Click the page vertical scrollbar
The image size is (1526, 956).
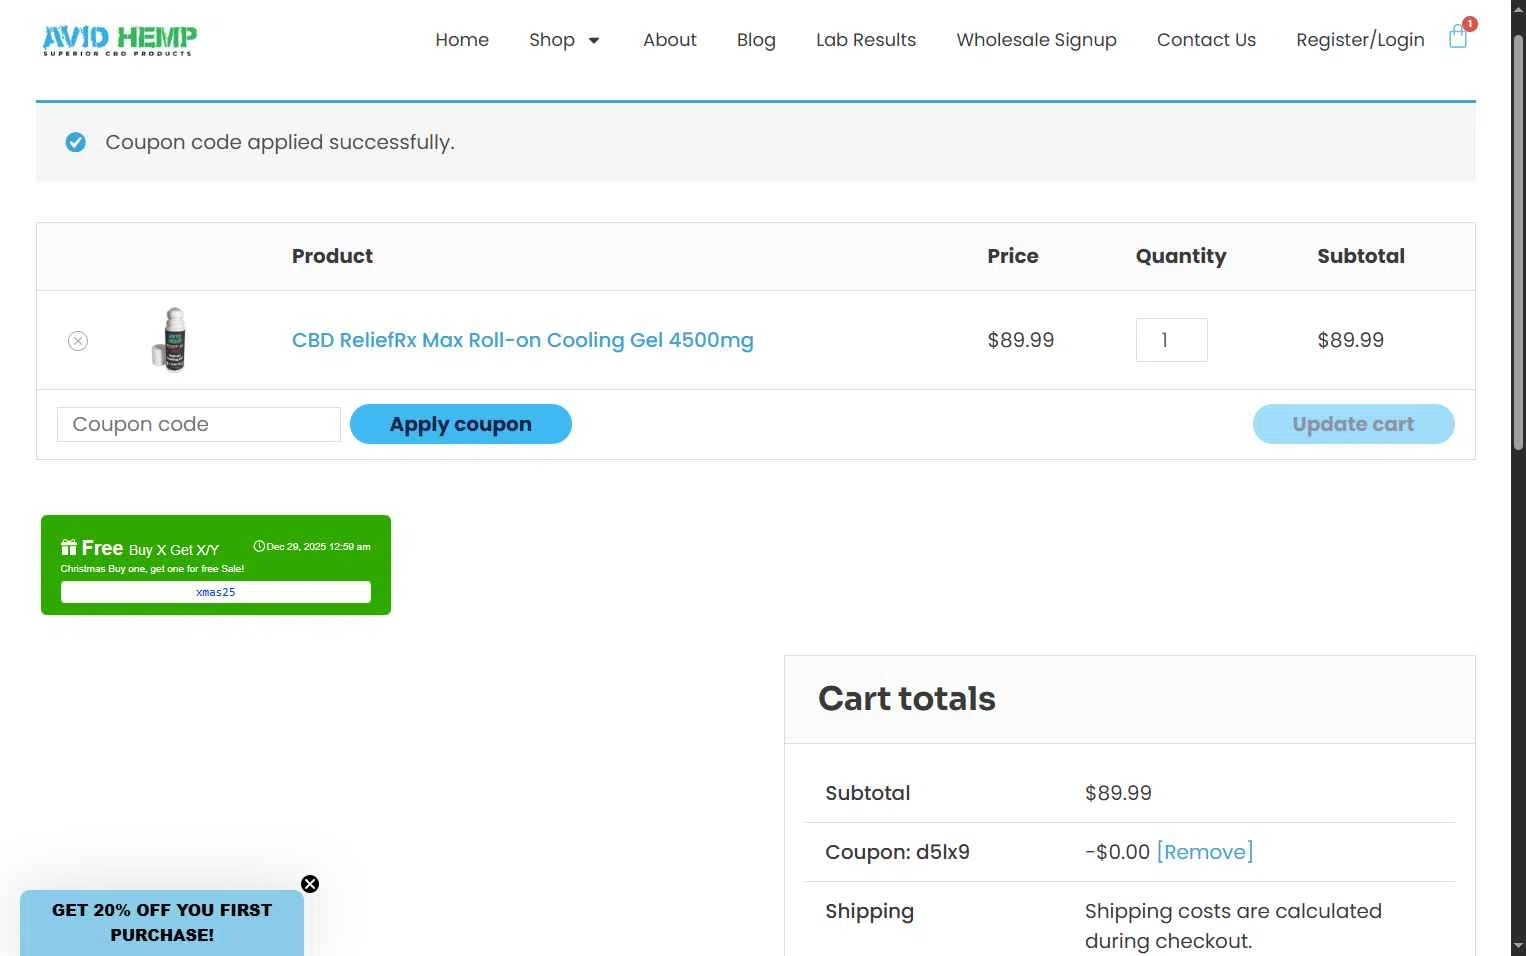1518,242
